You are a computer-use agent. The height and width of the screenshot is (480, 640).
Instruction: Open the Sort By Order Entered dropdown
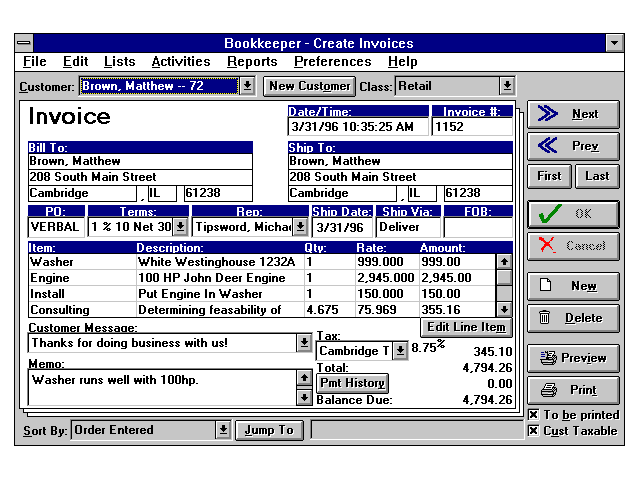coord(223,430)
